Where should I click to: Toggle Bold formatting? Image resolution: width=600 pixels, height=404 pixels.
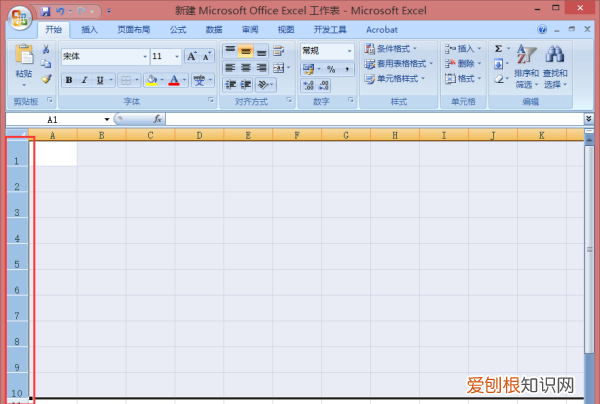(69, 80)
